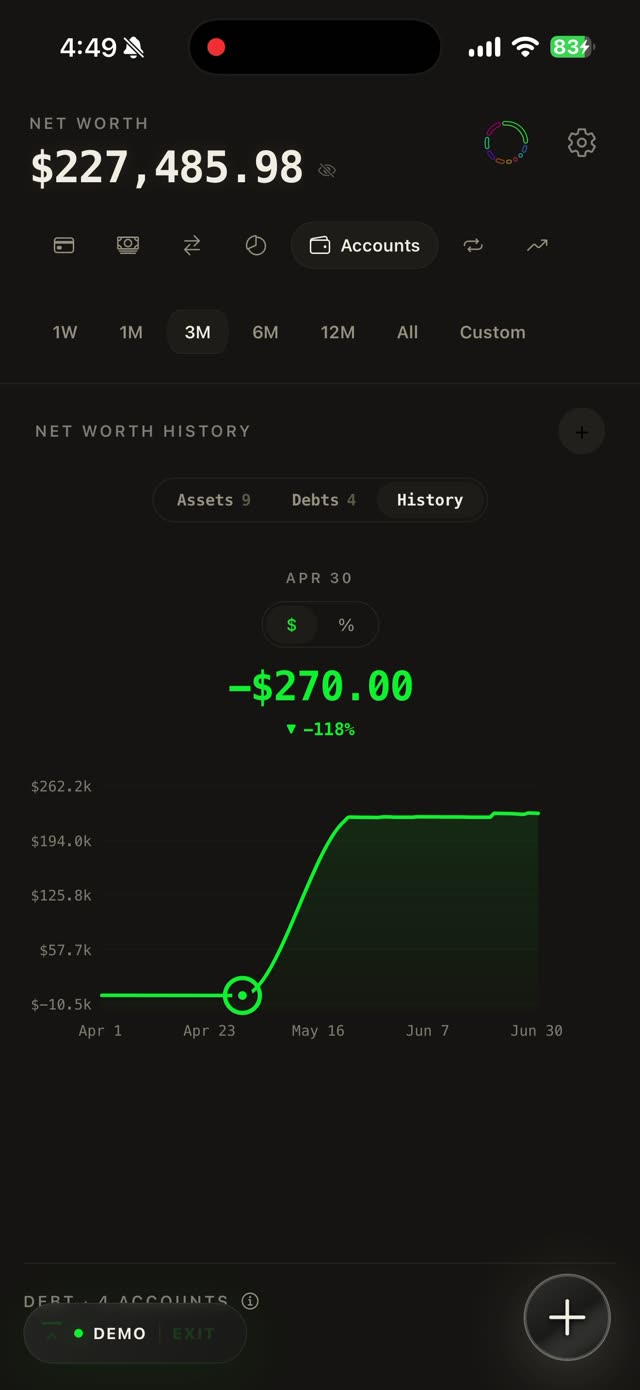The image size is (640, 1390).
Task: Choose the Custom time range
Action: tap(492, 332)
